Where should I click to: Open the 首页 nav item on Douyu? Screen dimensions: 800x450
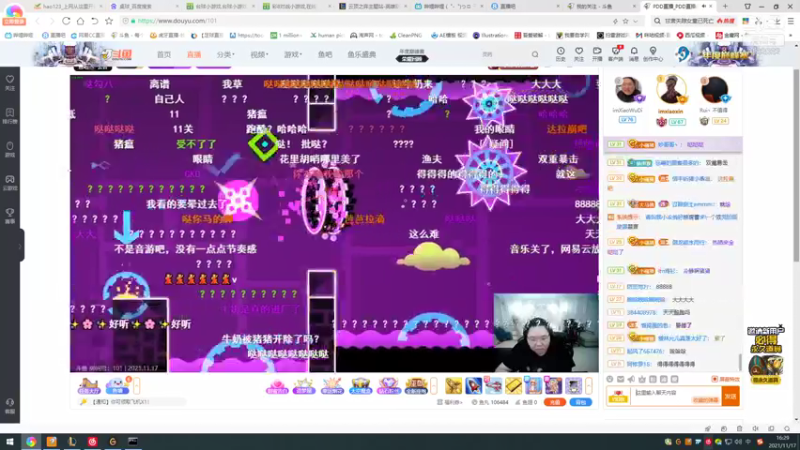164,55
